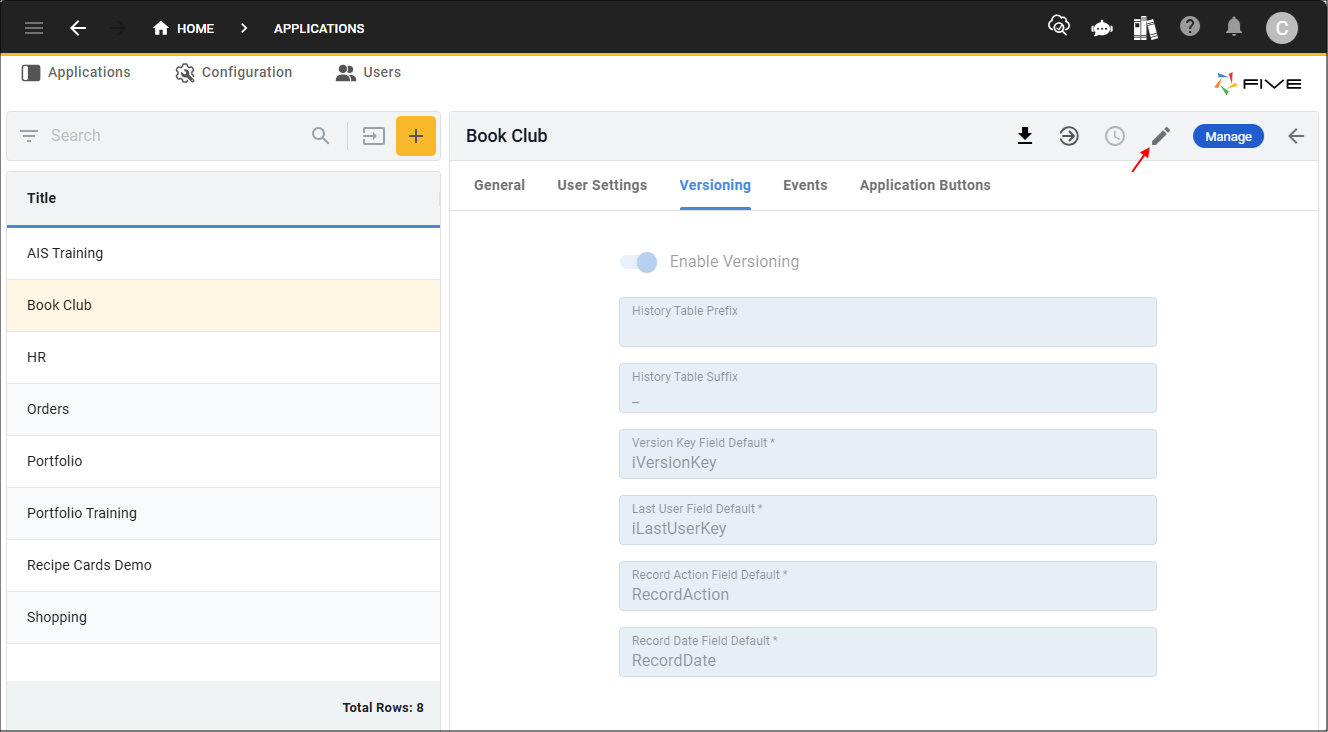Select the Book Club row
This screenshot has height=732, width=1328.
pos(223,305)
